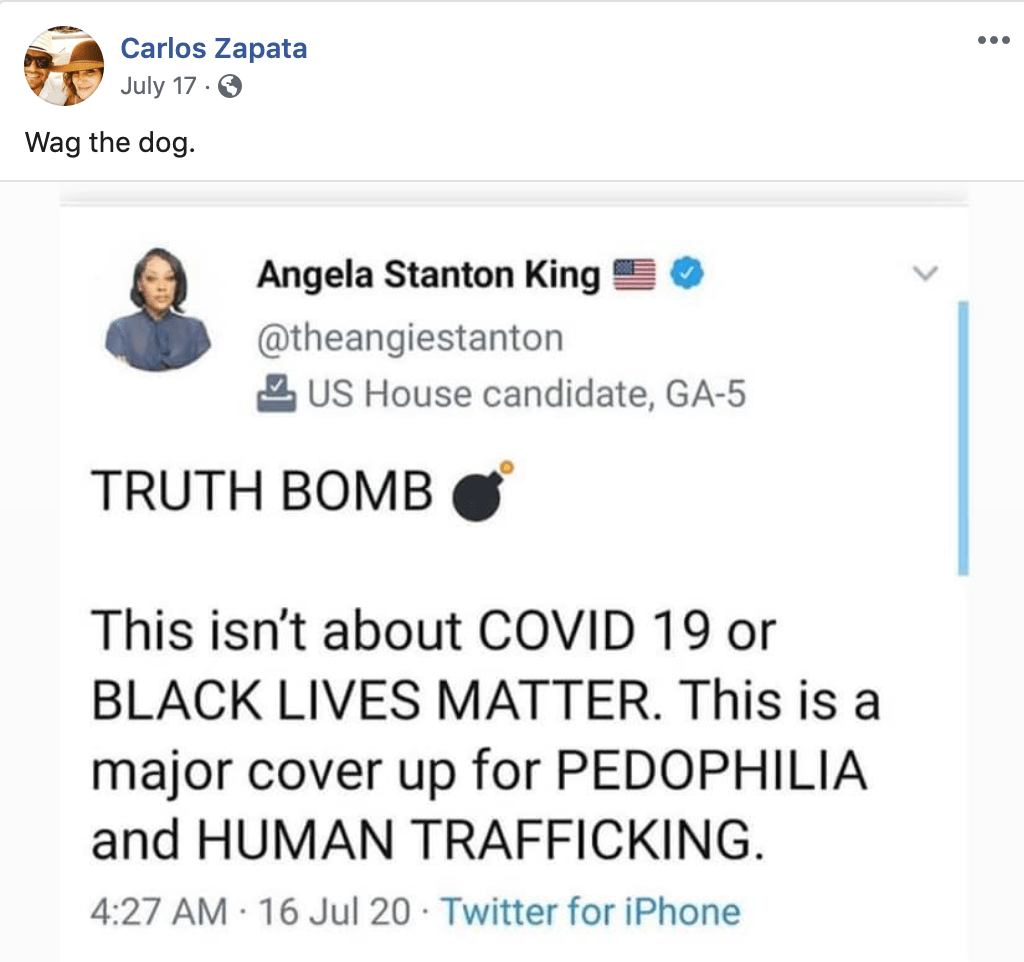Click the US House candidate, GA-5 label
Image resolution: width=1024 pixels, height=962 pixels.
tap(526, 394)
